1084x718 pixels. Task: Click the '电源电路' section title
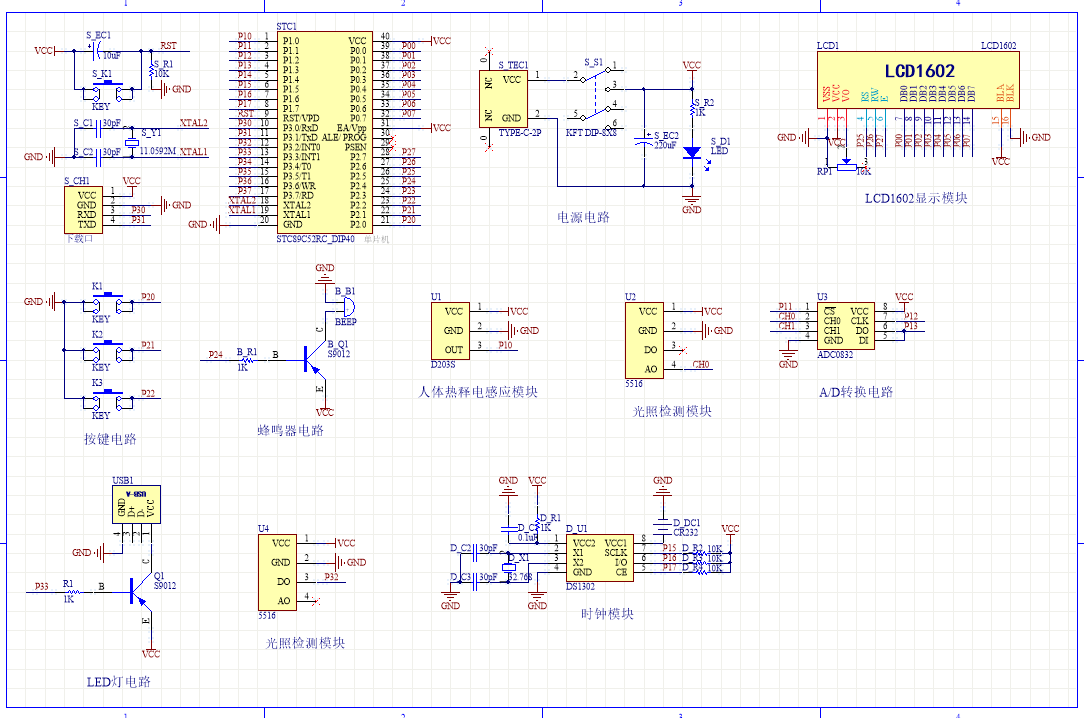point(583,217)
